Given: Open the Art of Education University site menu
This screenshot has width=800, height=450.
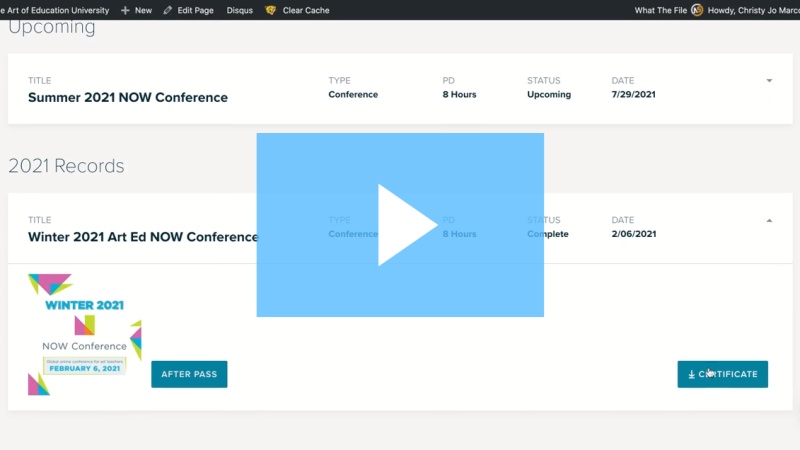Looking at the screenshot, I should click(x=55, y=10).
